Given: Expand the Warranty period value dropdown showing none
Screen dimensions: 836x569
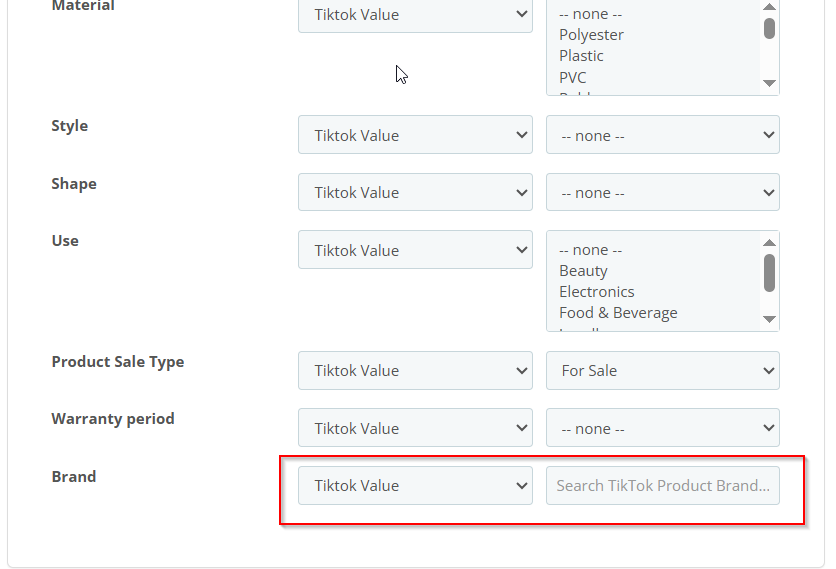Looking at the screenshot, I should [x=663, y=428].
